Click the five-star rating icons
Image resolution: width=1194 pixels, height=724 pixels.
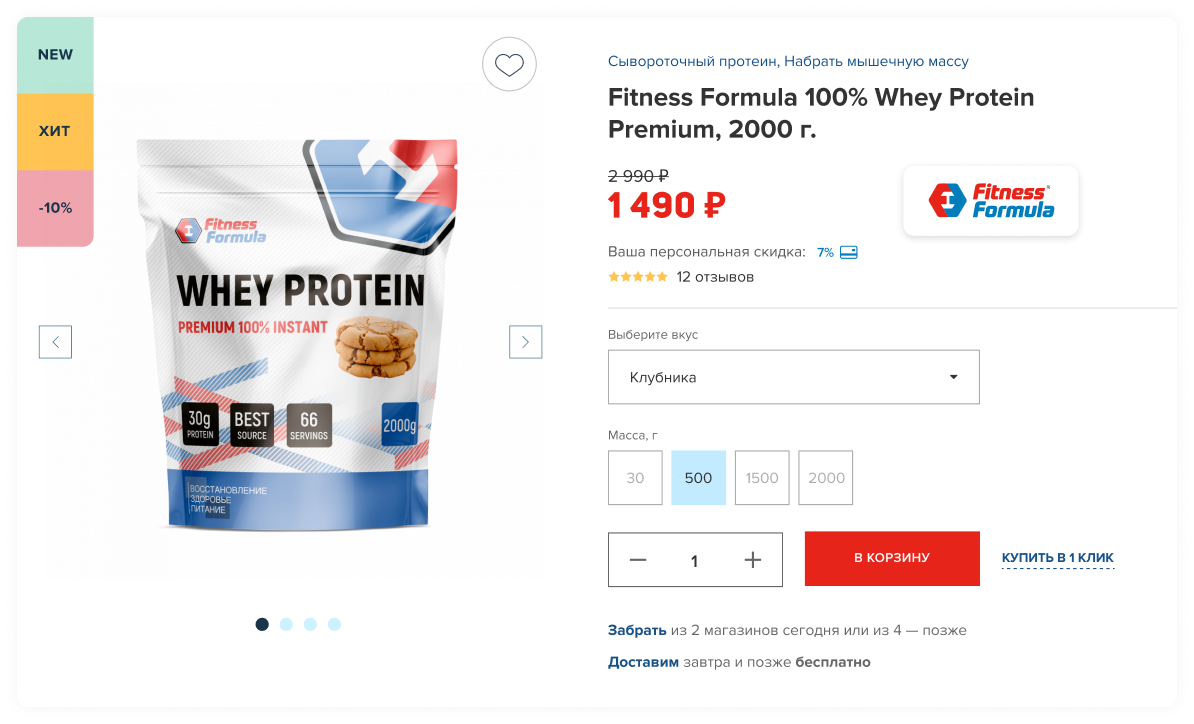click(x=637, y=277)
